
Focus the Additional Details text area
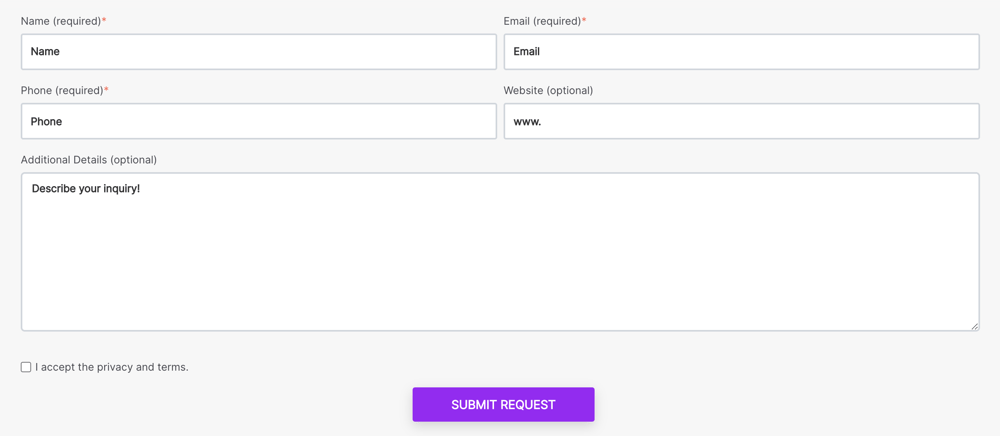click(x=500, y=260)
